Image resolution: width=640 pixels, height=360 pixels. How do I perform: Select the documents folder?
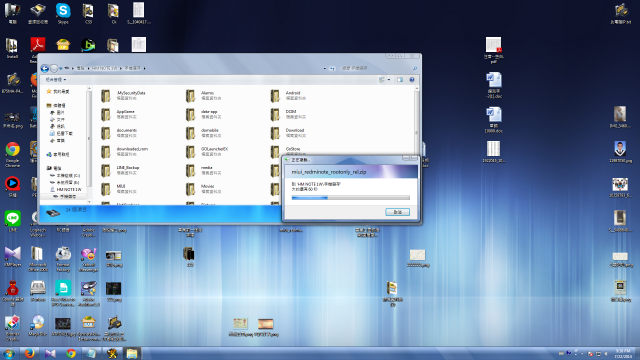(120, 133)
